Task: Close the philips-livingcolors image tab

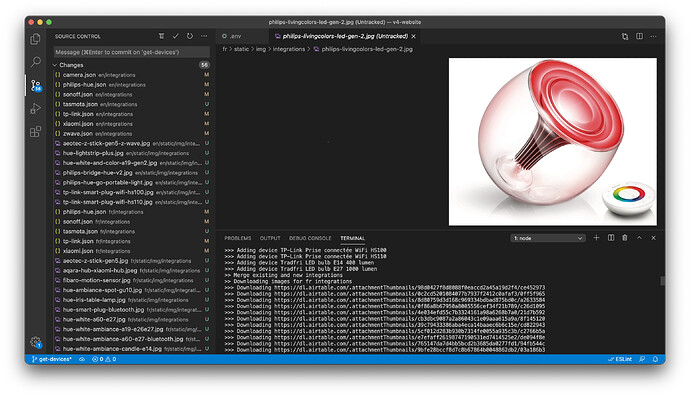Action: tap(414, 37)
